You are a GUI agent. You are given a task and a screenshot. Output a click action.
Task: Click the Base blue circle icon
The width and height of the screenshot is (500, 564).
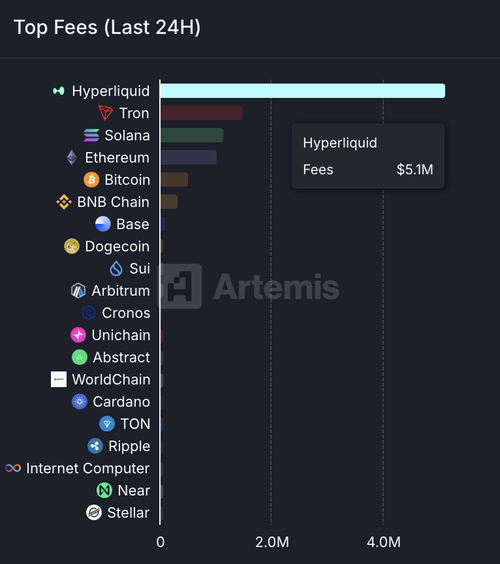pos(103,224)
